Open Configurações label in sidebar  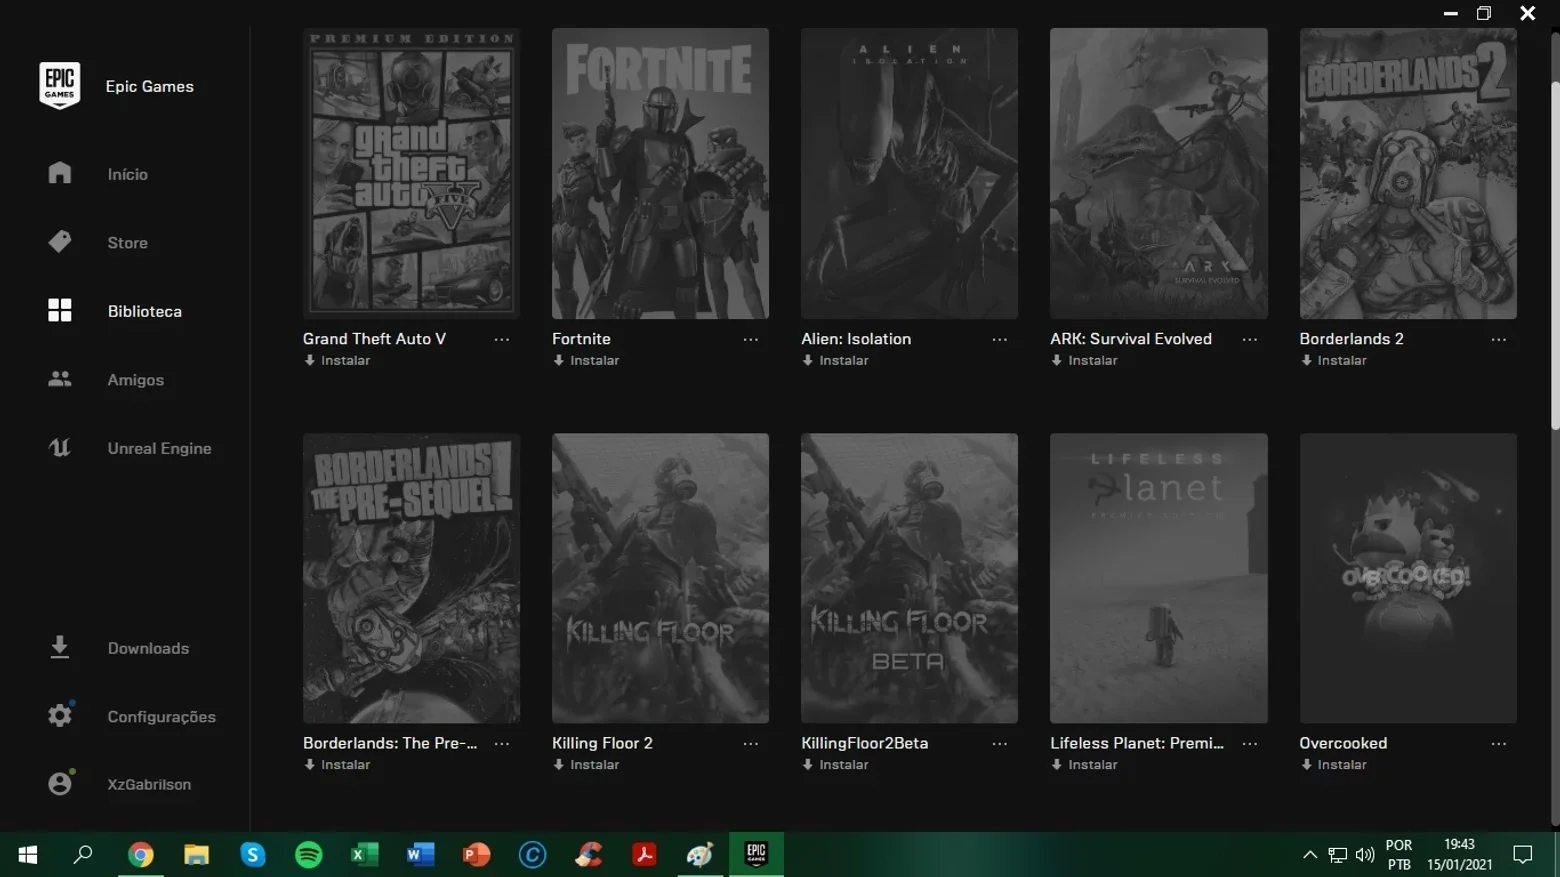pyautogui.click(x=162, y=717)
